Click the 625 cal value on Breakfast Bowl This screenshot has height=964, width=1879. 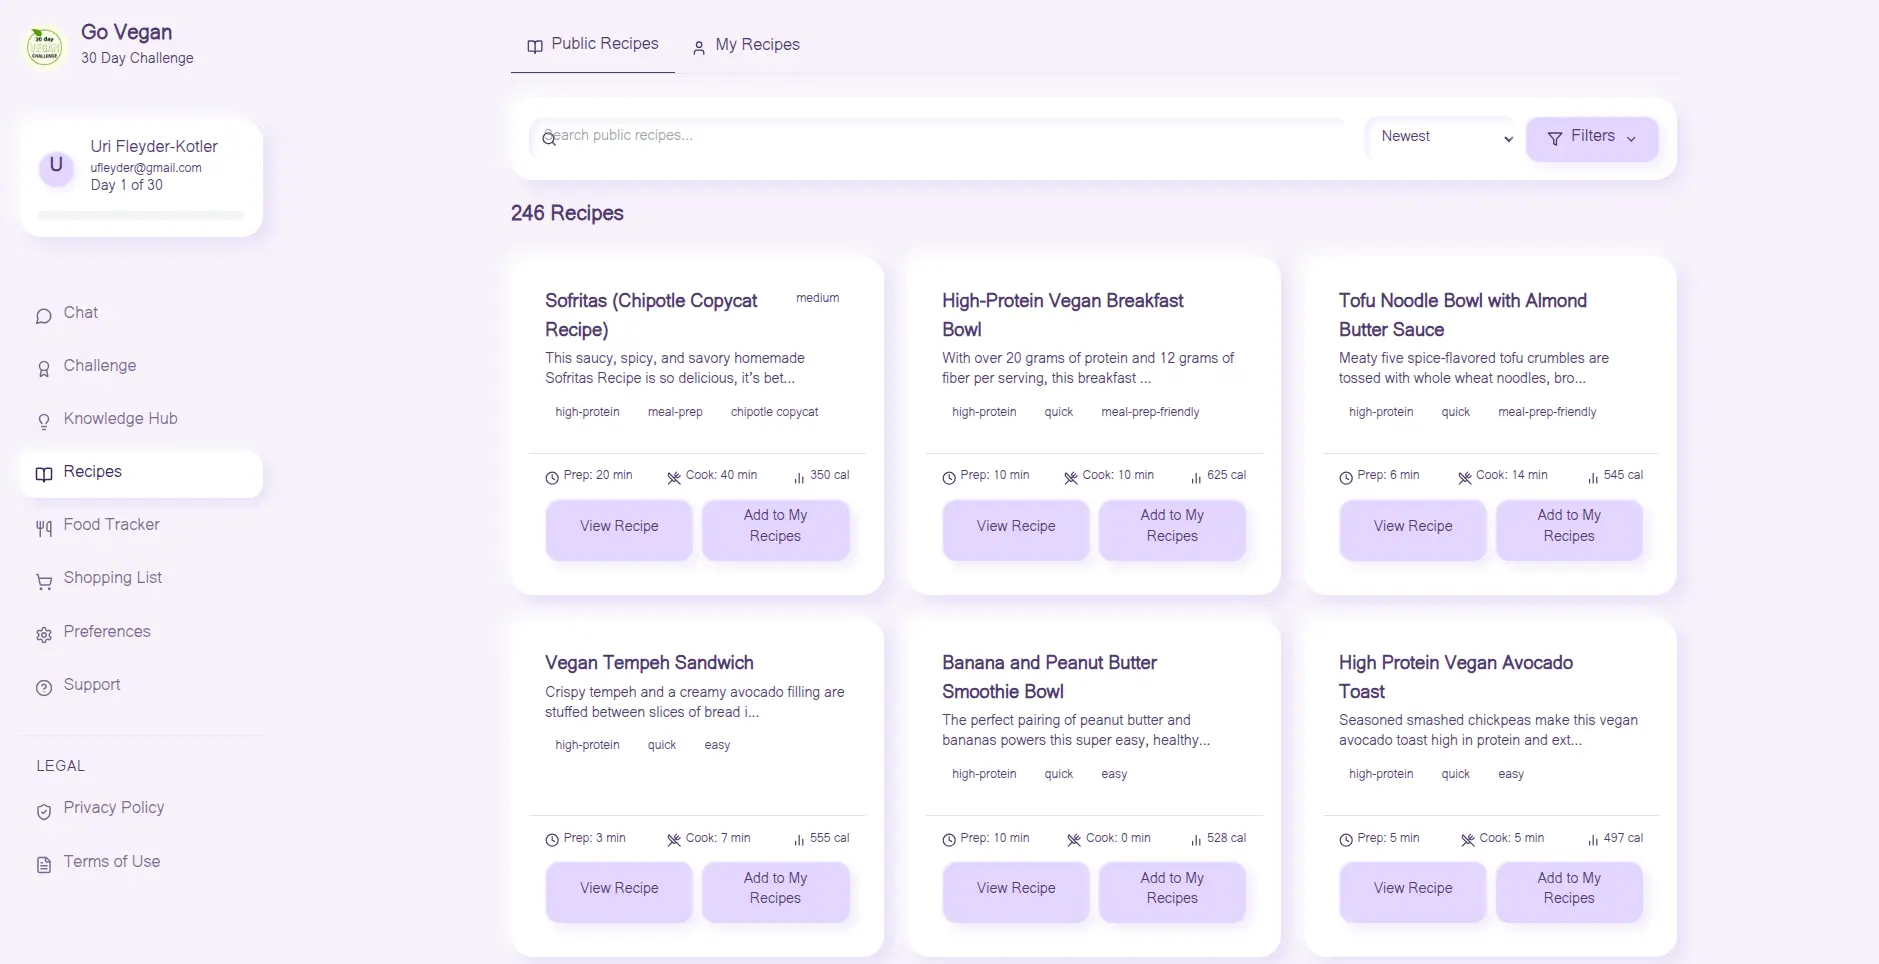point(1226,475)
